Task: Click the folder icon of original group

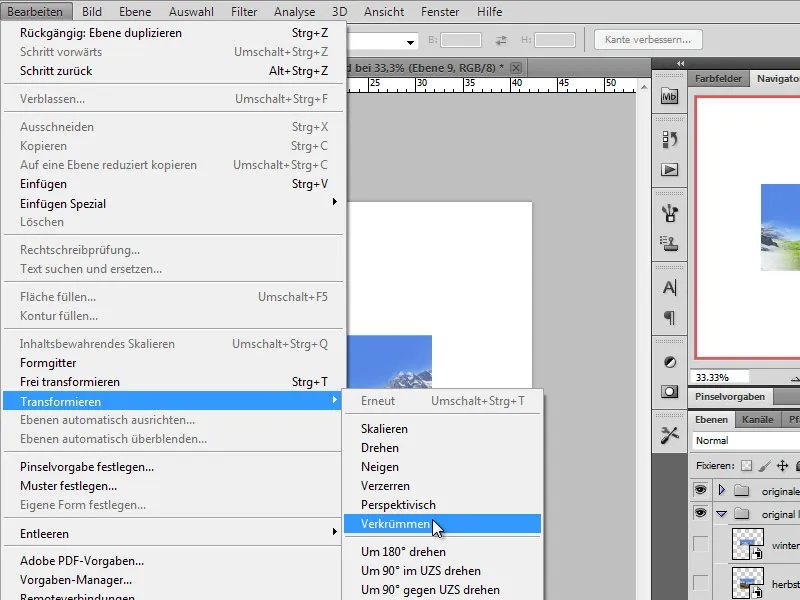Action: 741,514
